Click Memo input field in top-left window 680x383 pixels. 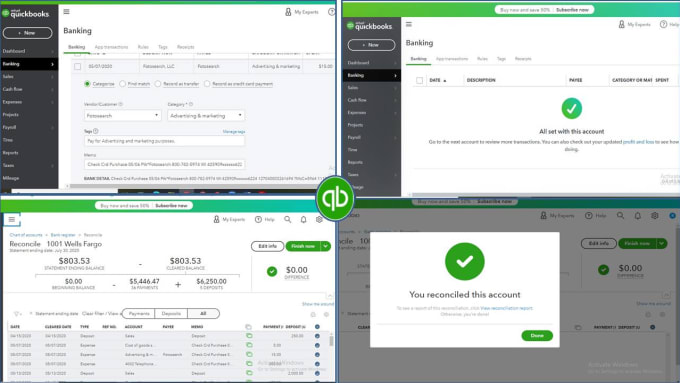click(x=164, y=164)
